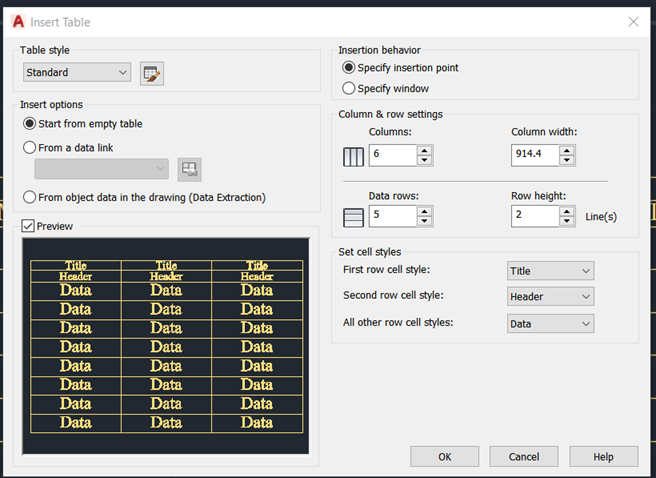The width and height of the screenshot is (656, 478).
Task: Open the Help button
Action: pyautogui.click(x=603, y=457)
